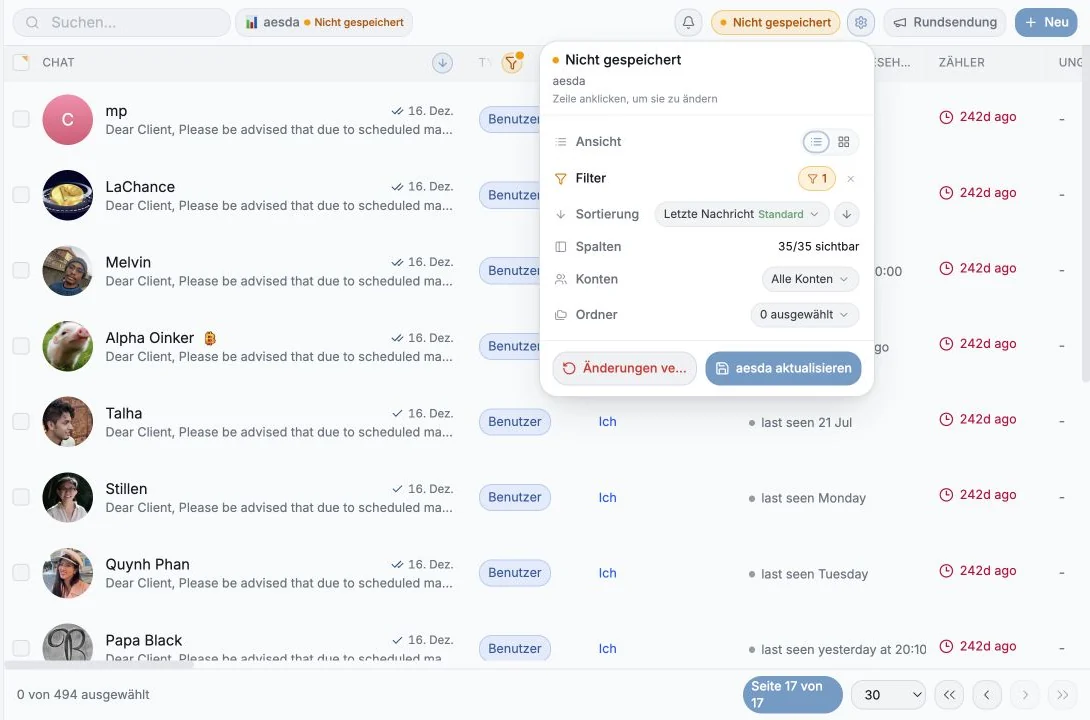Screen dimensions: 1090x720
Task: Select the checkbox for Melvin chat
Action: point(22,270)
